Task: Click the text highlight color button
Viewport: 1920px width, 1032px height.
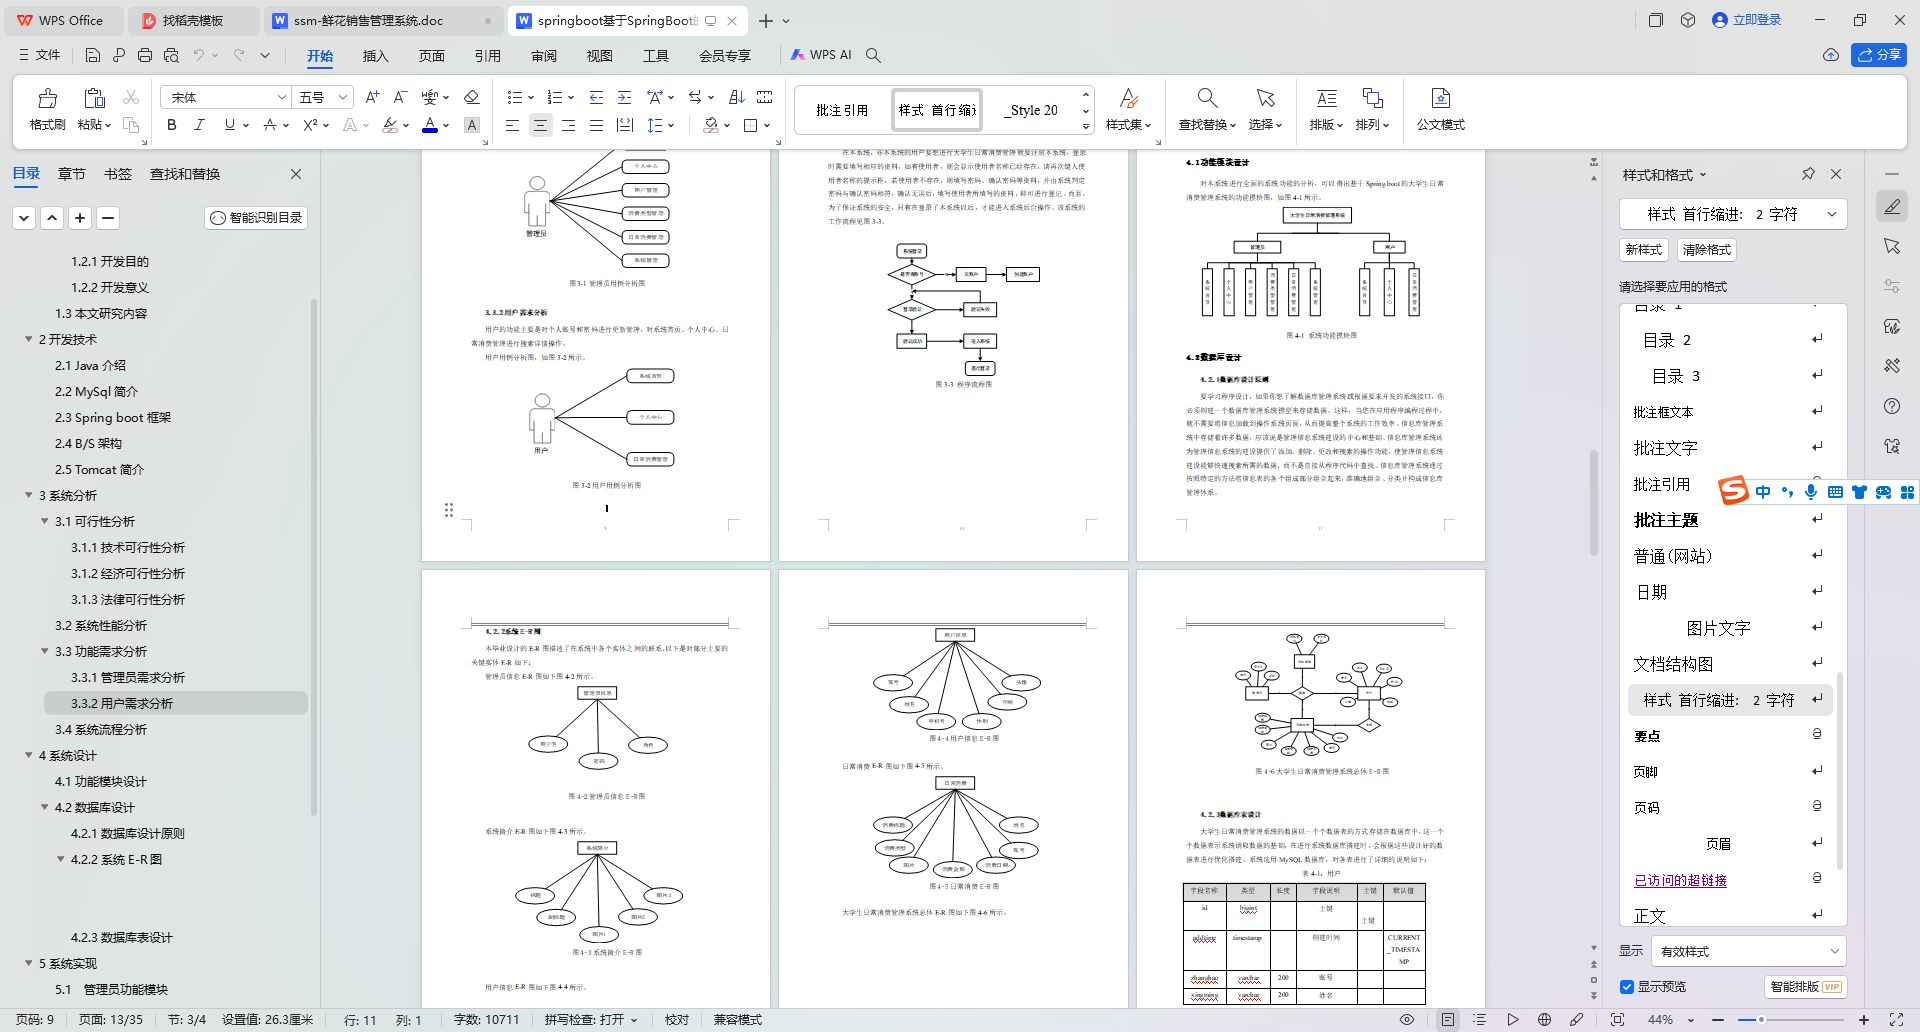Action: 390,125
